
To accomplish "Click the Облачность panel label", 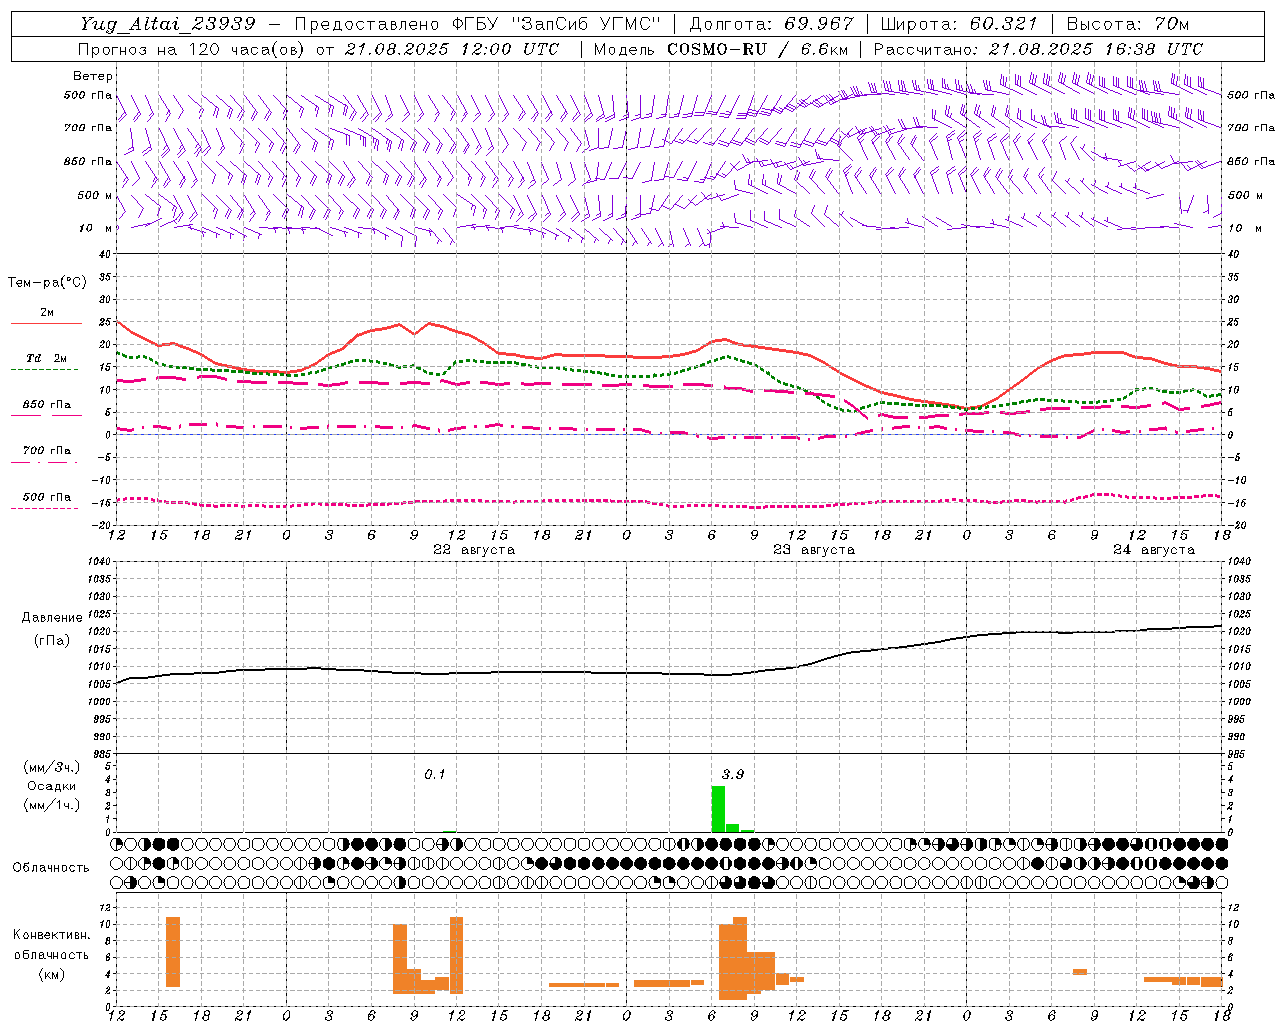I will click(x=51, y=868).
